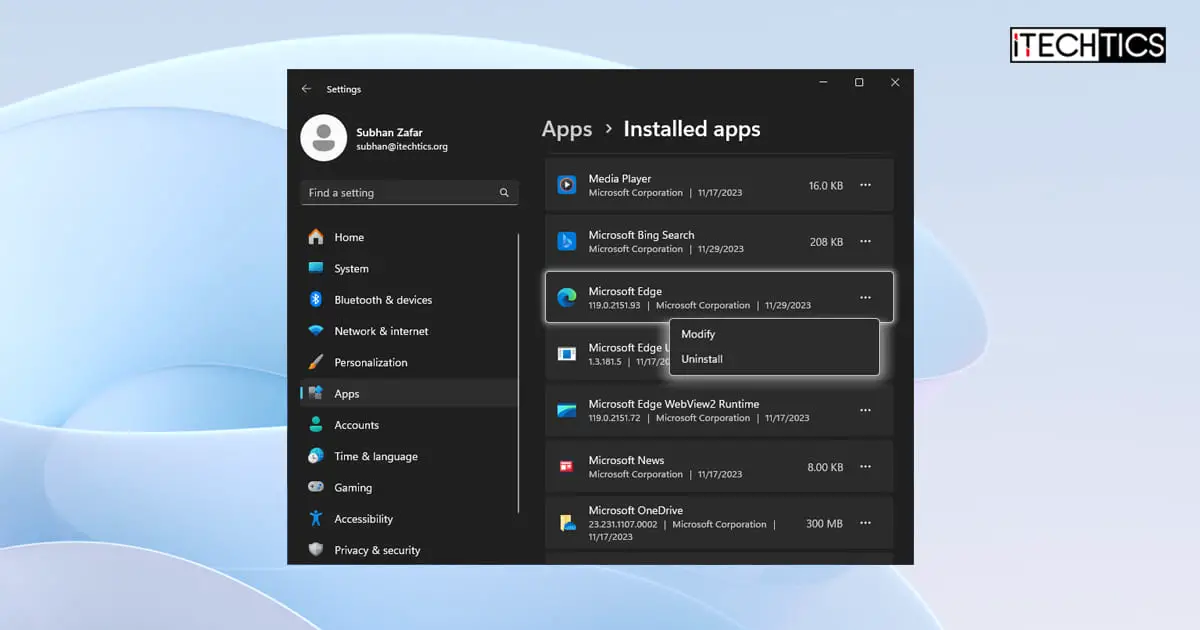The image size is (1200, 630).
Task: Open more options for Microsoft OneDrive
Action: click(x=865, y=522)
